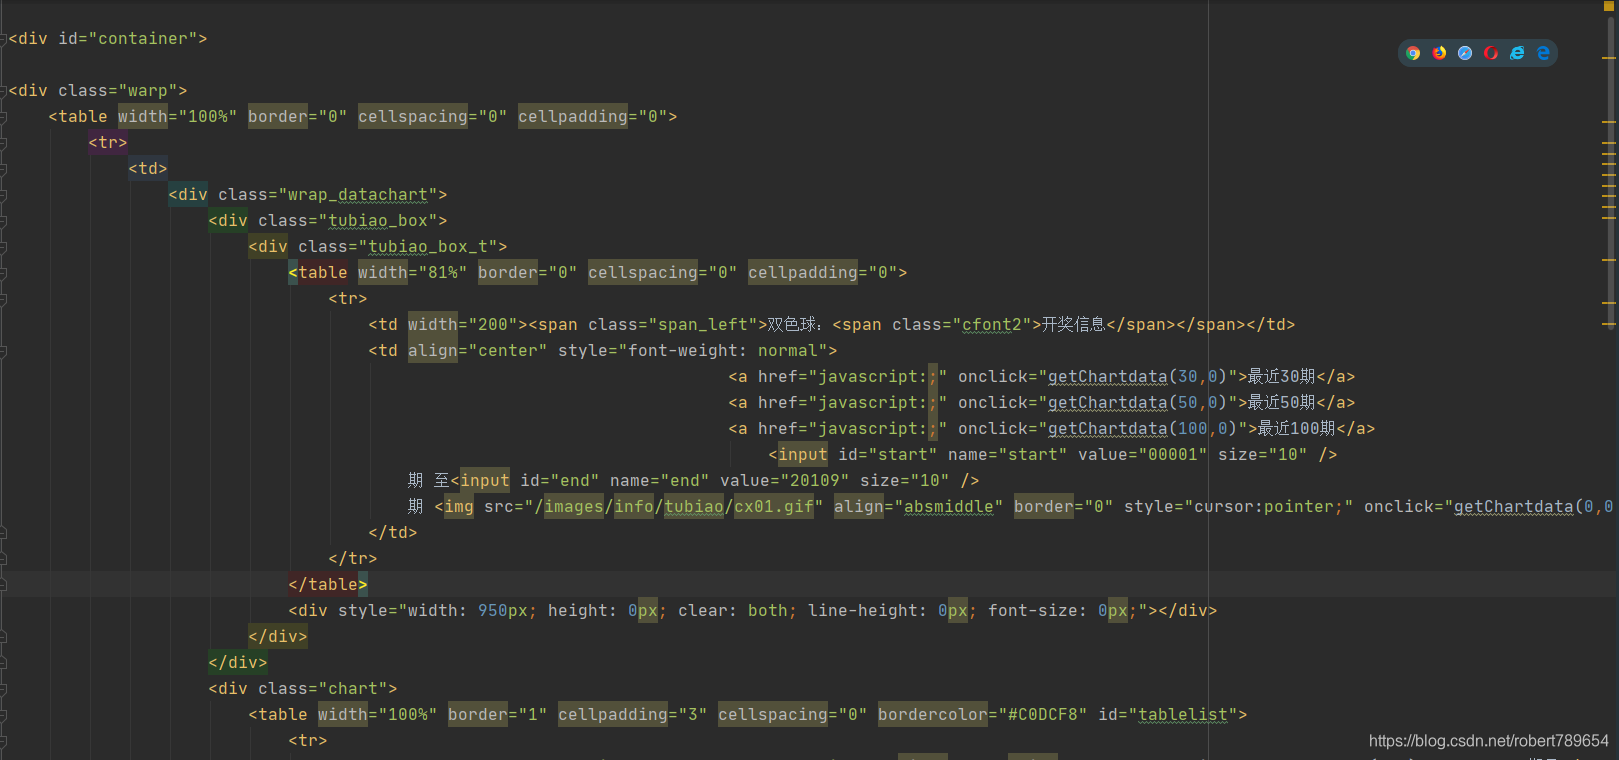The width and height of the screenshot is (1619, 760).
Task: Open page in Safari browser icon
Action: 1465,53
